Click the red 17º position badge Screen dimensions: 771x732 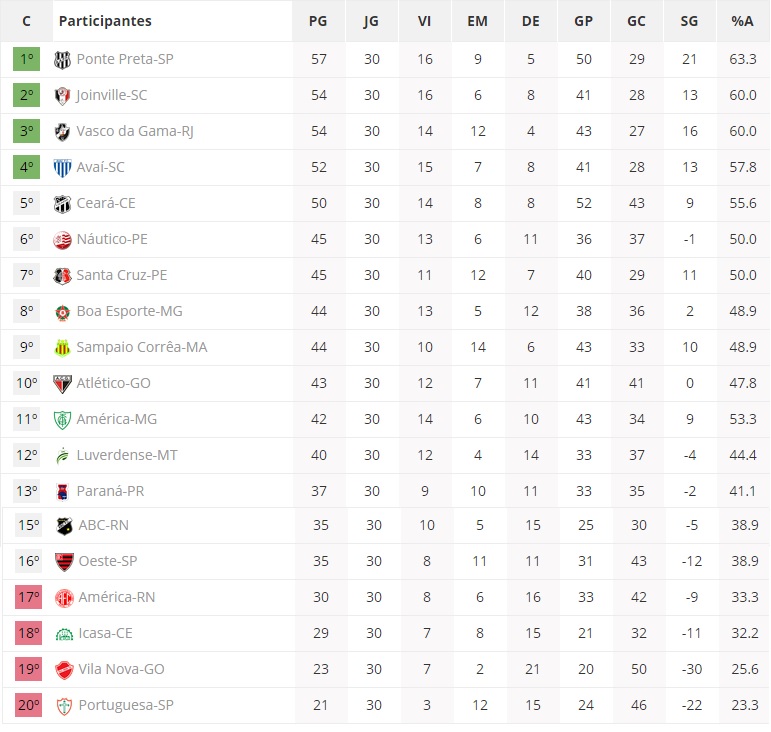[29, 597]
